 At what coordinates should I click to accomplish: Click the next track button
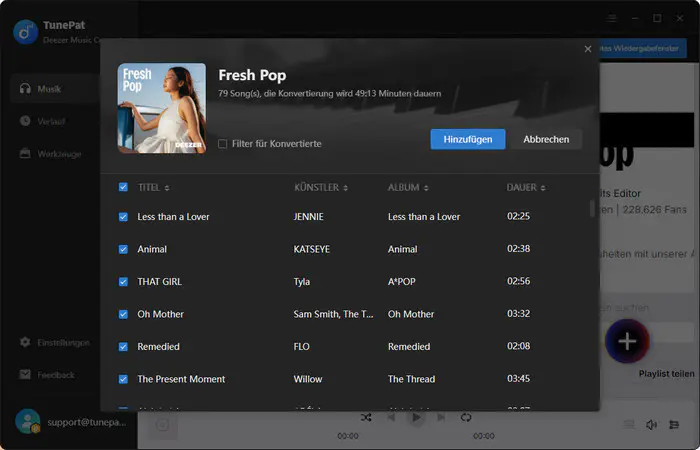click(x=441, y=417)
